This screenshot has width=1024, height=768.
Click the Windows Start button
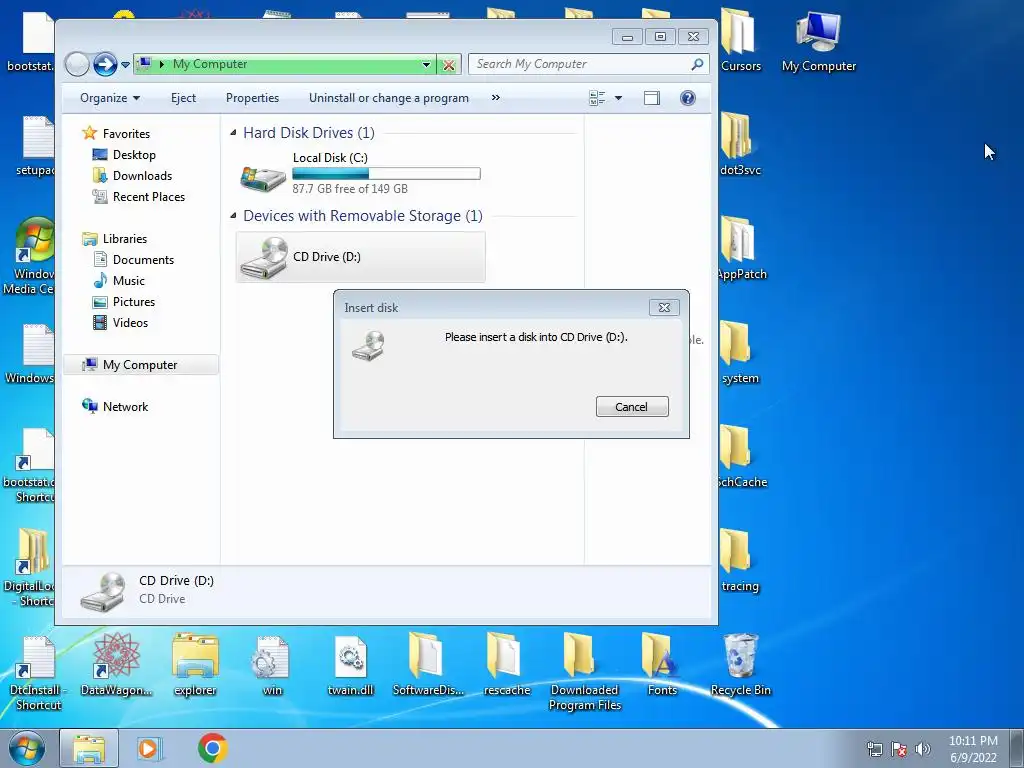coord(27,748)
